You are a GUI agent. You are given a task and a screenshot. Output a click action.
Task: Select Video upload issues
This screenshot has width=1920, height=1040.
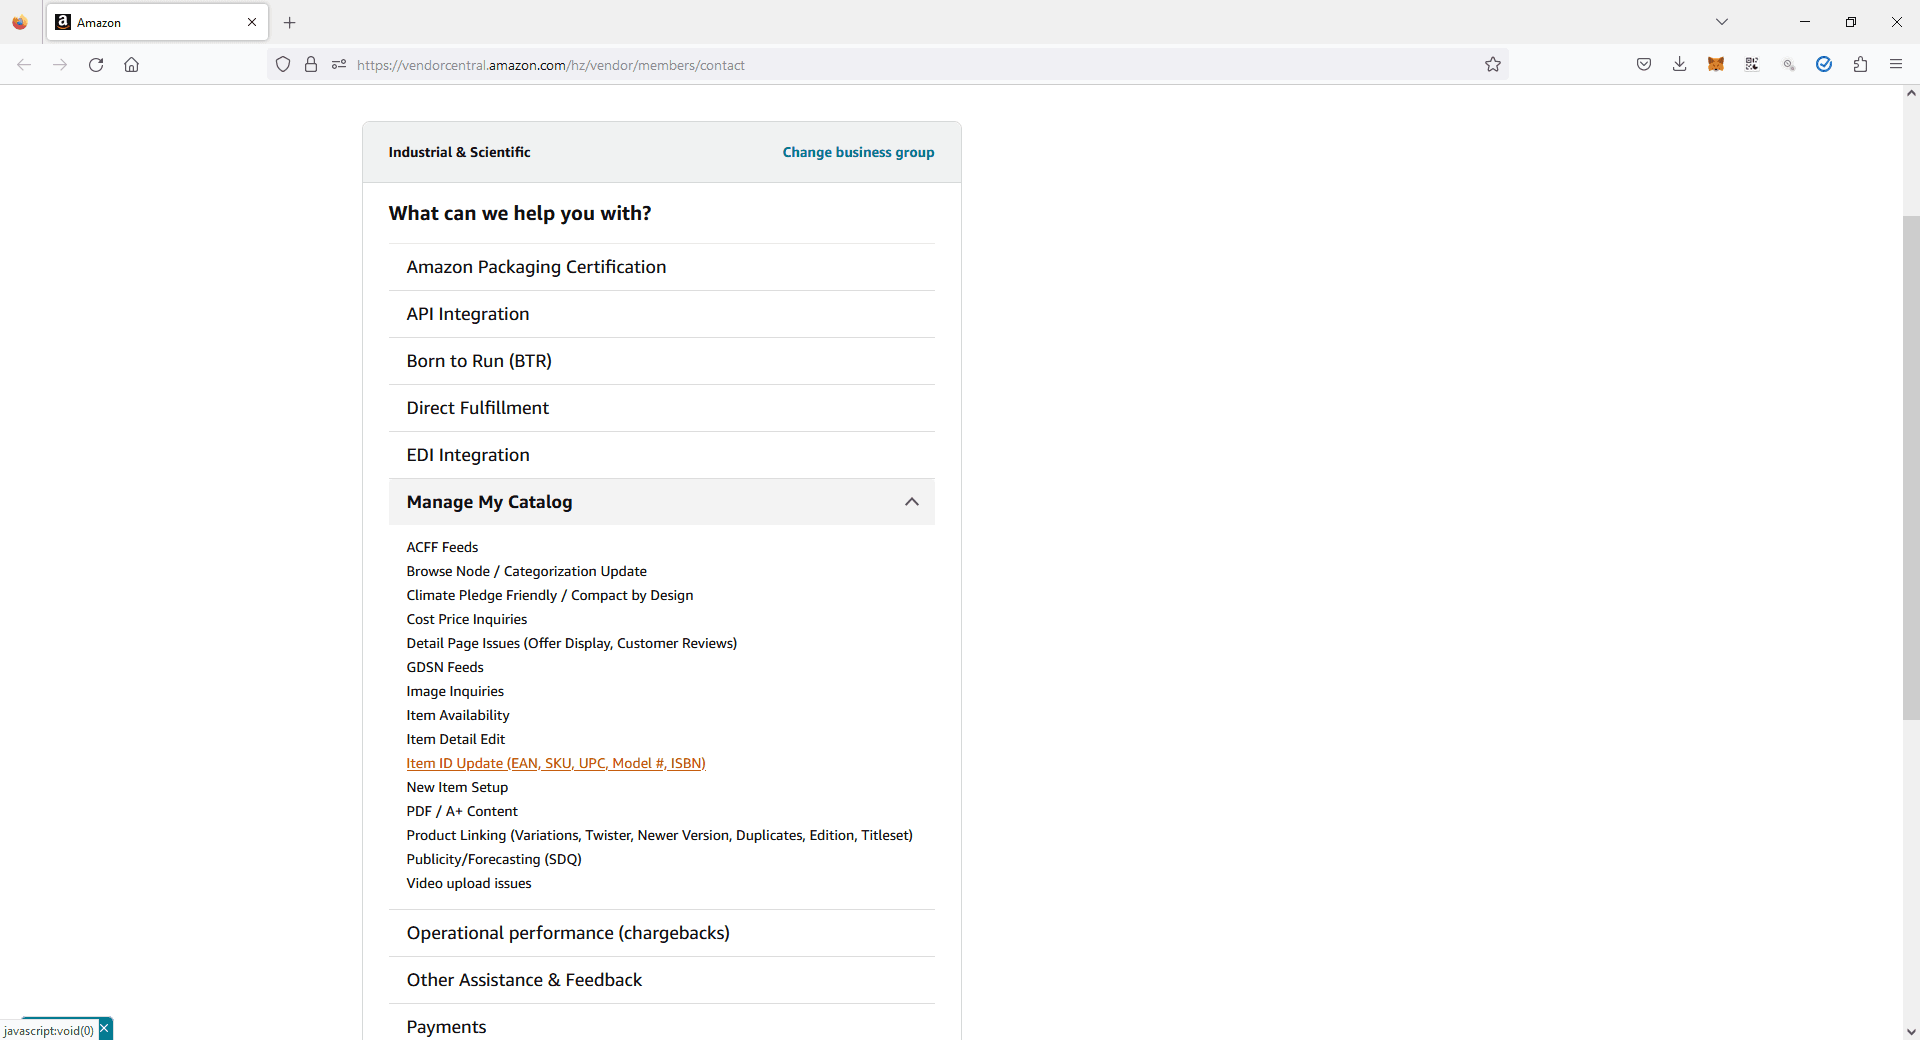tap(469, 883)
